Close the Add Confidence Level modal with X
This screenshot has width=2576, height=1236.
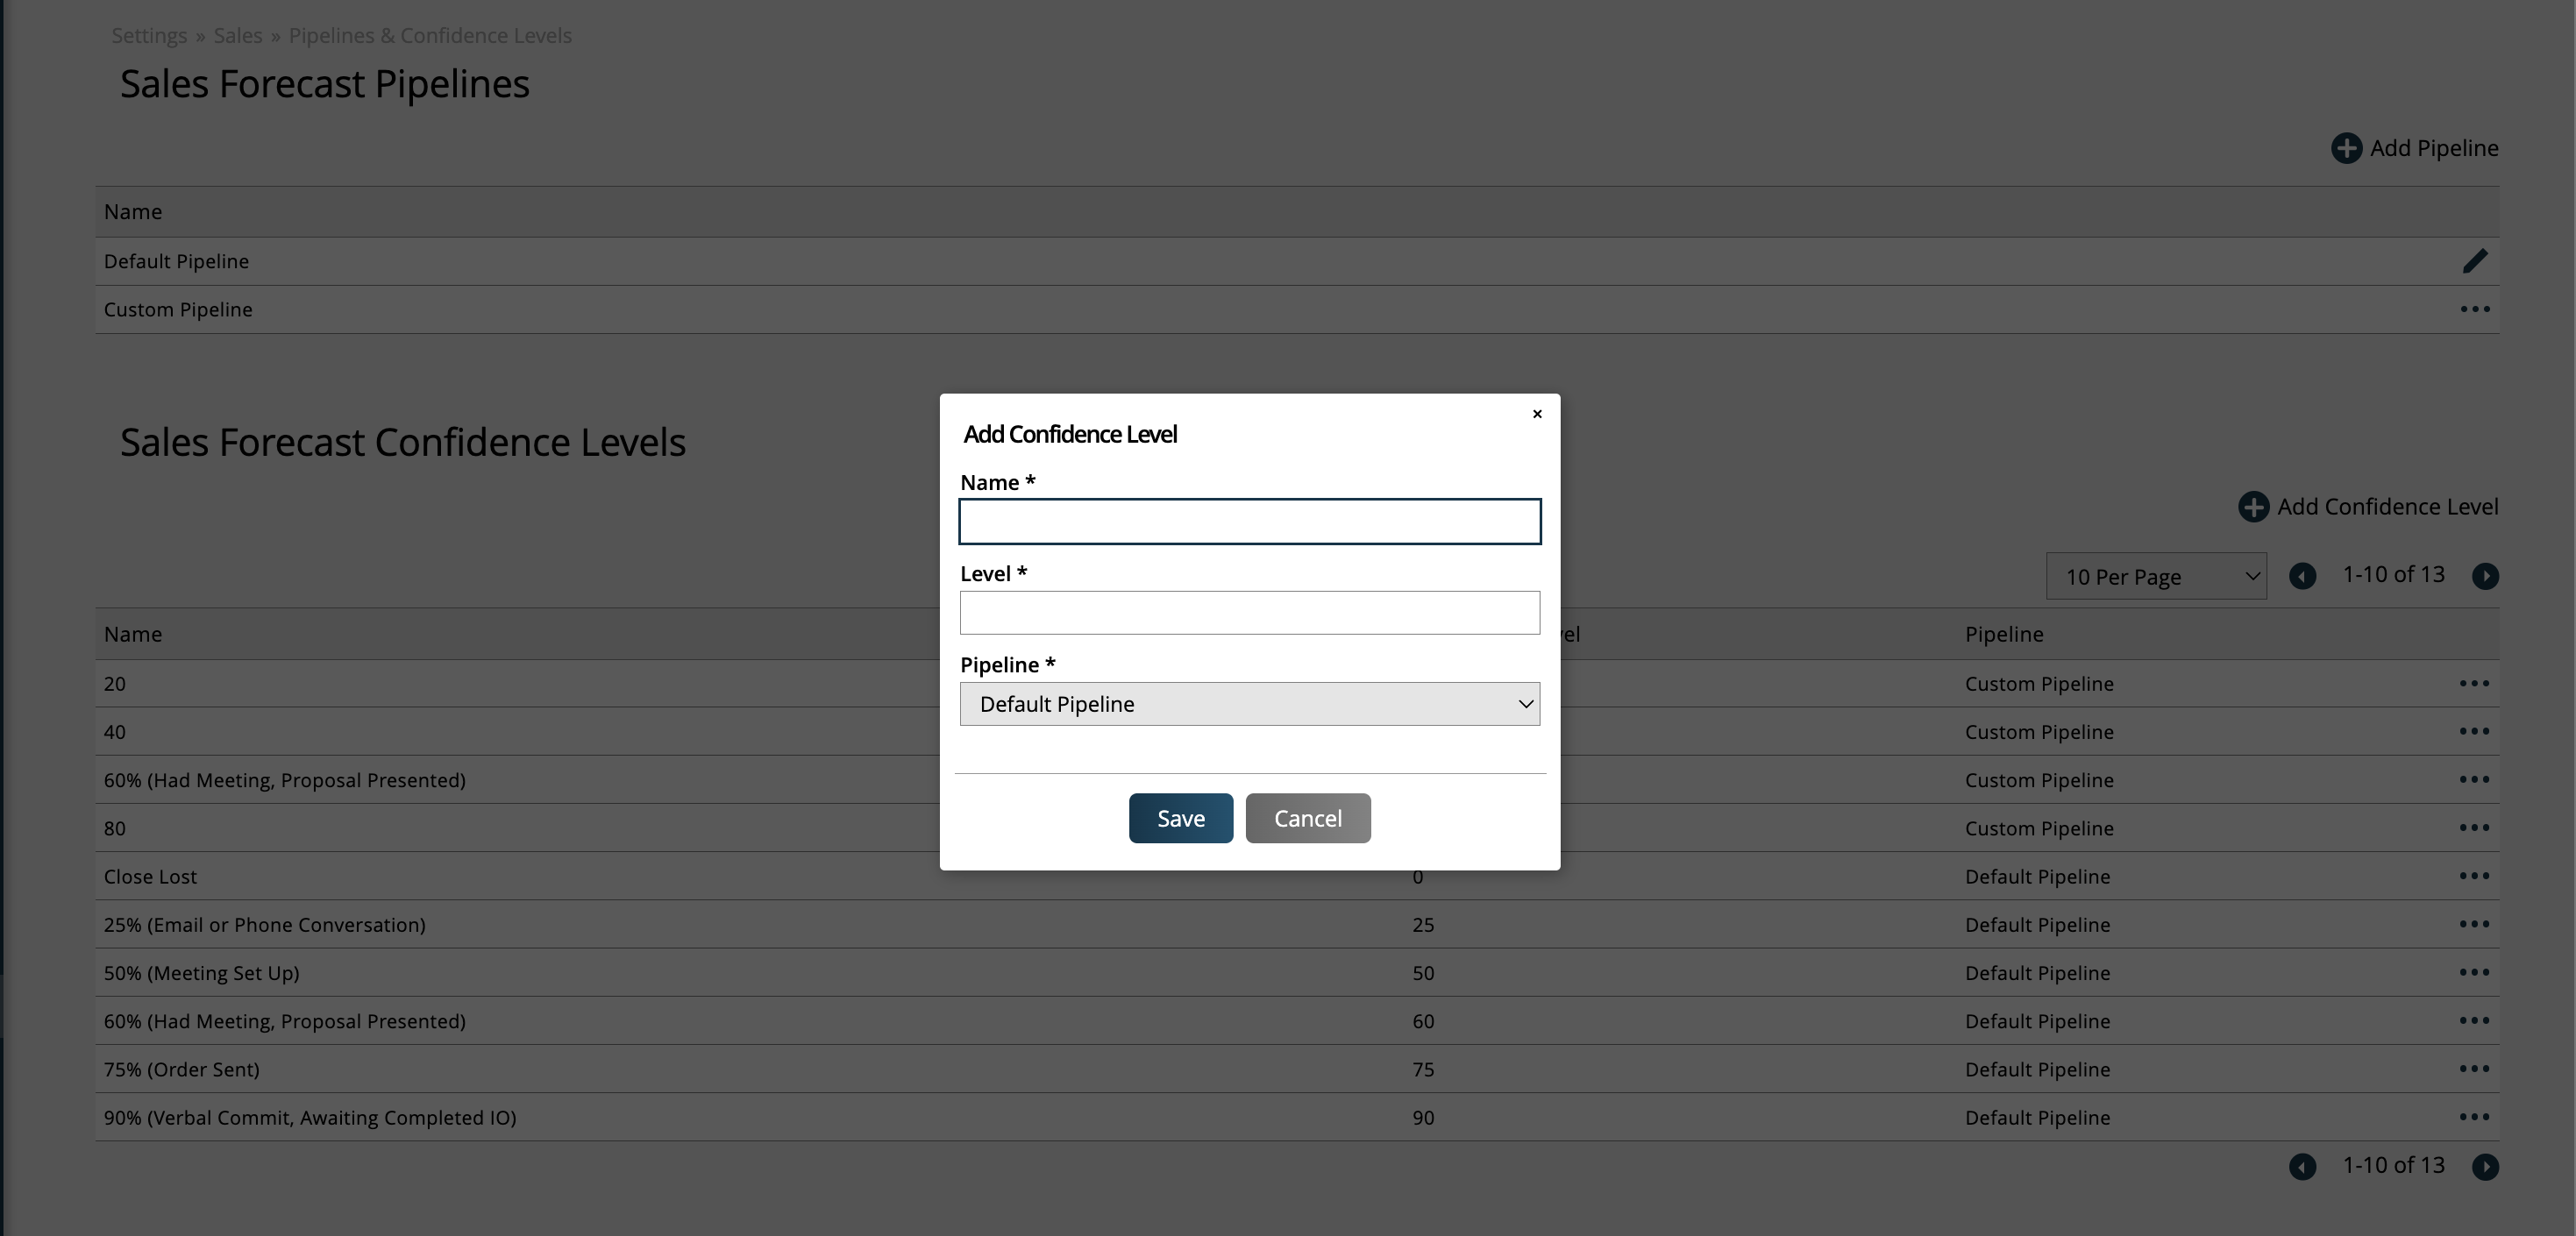coord(1537,413)
